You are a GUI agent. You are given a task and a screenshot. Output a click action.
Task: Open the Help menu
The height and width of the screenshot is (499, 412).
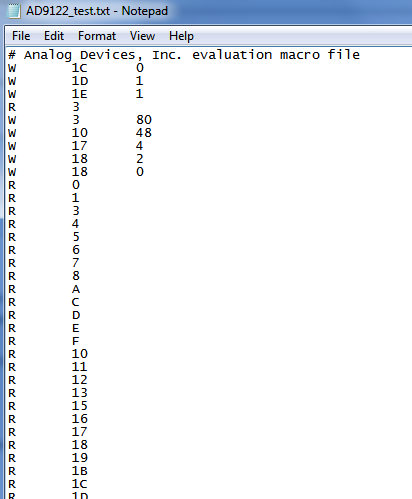[x=181, y=36]
